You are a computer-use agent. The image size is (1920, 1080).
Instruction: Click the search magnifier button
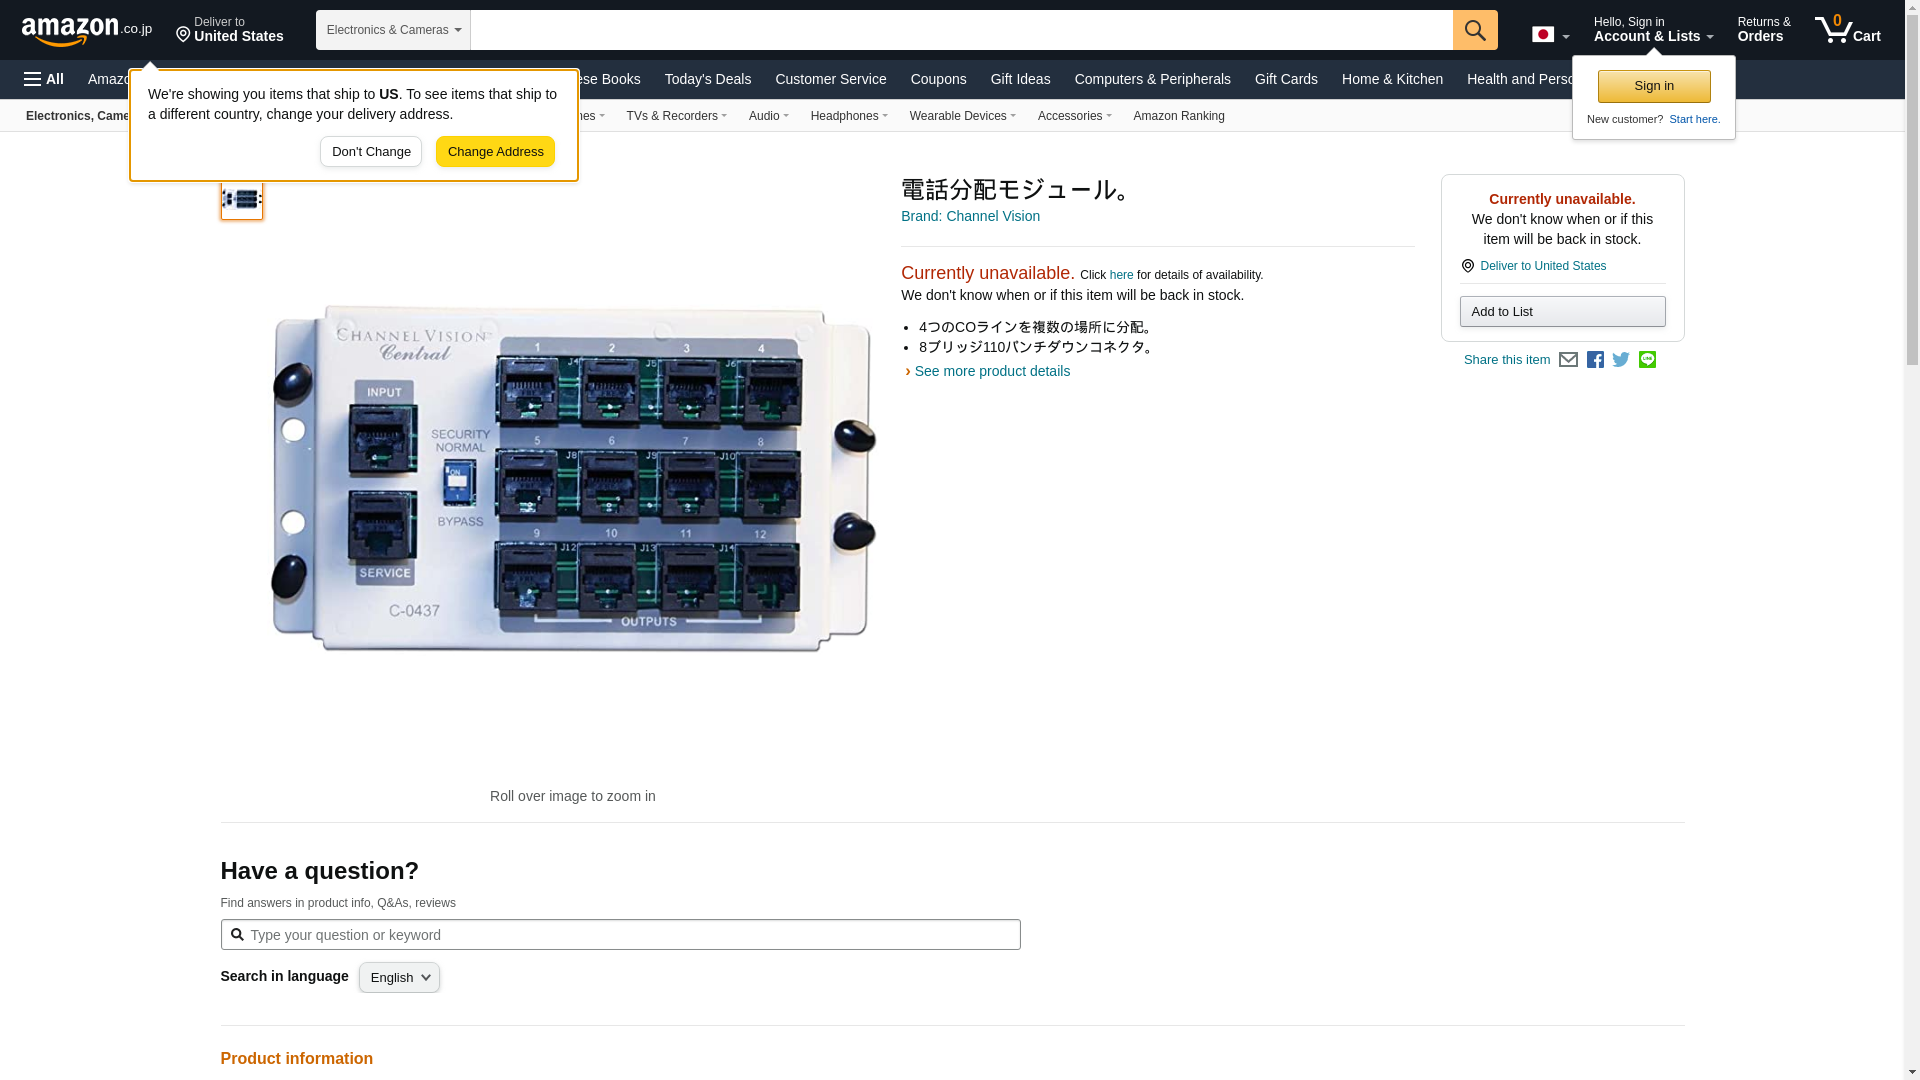pos(1475,30)
